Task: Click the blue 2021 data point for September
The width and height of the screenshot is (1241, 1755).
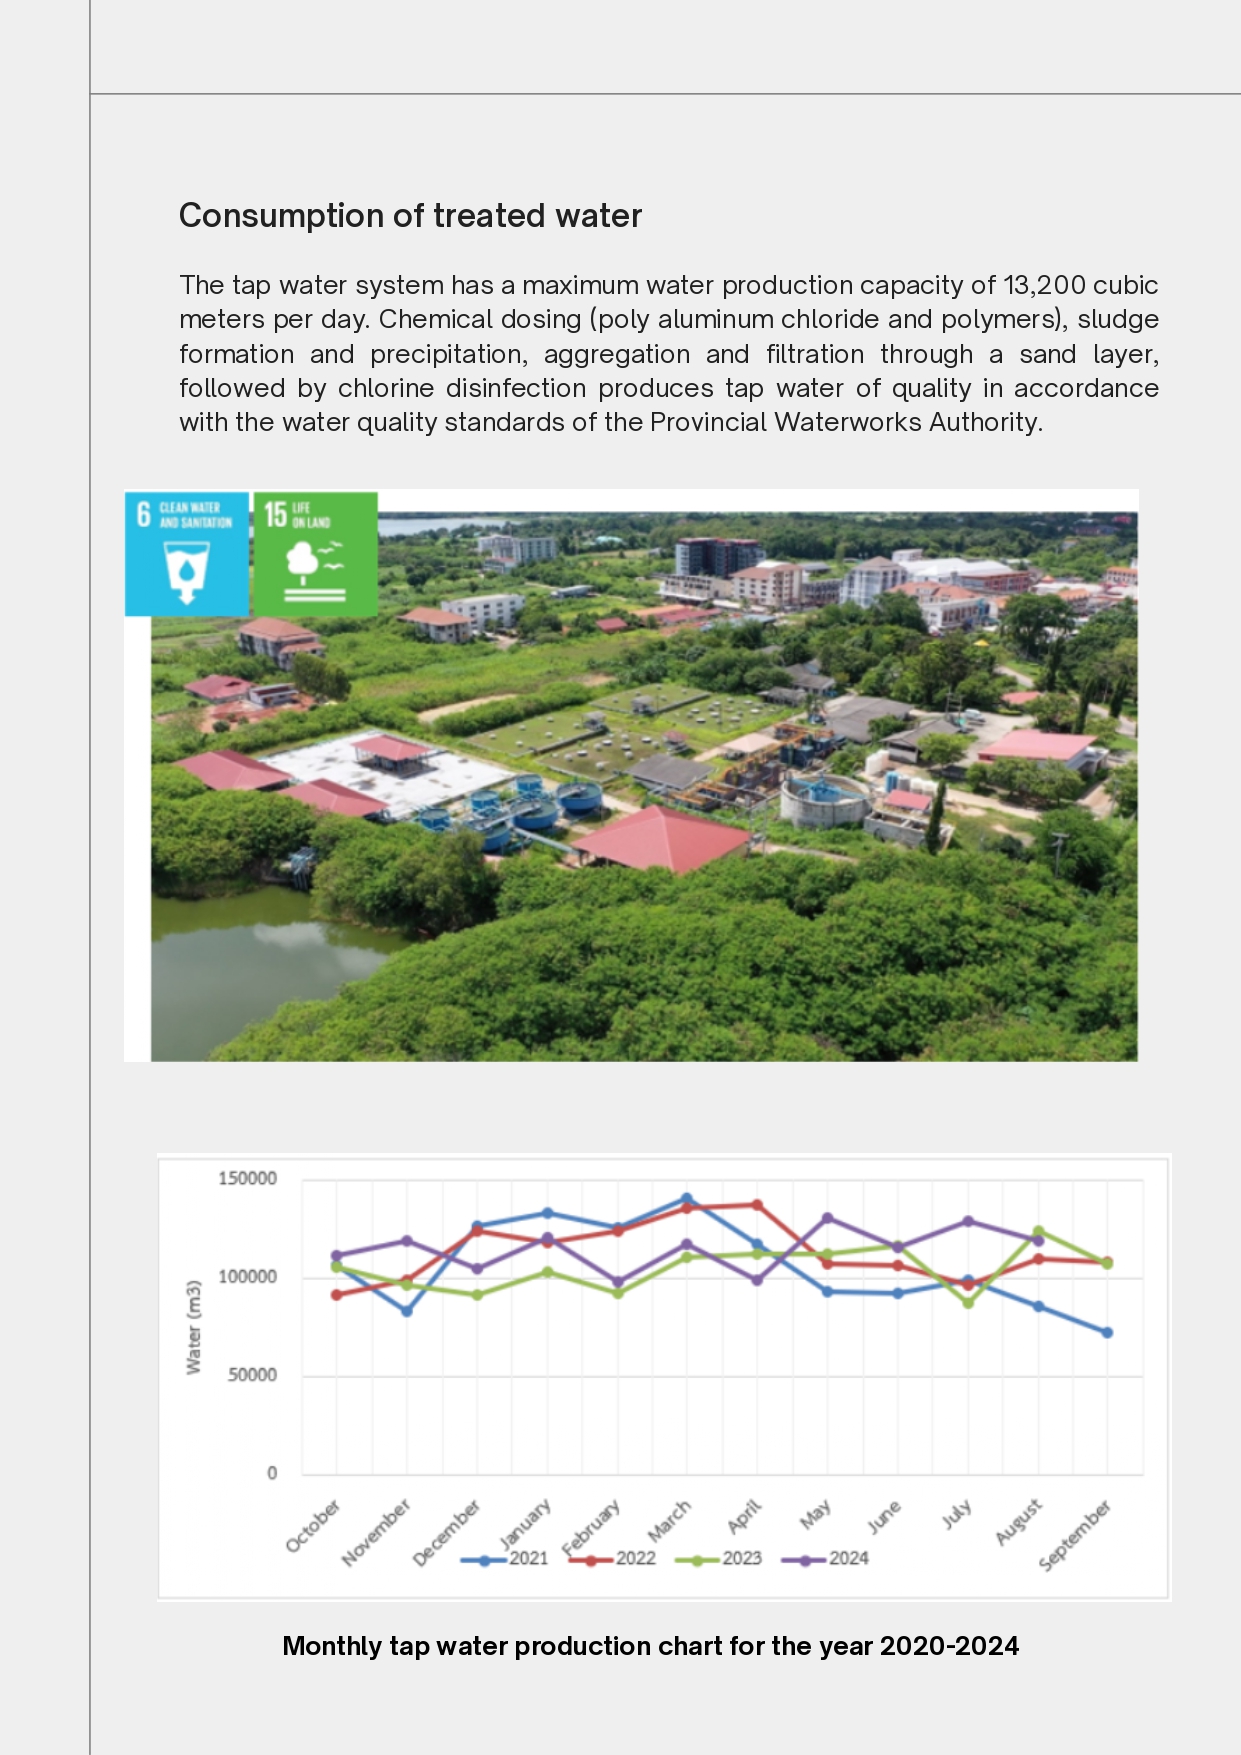Action: 1107,1332
